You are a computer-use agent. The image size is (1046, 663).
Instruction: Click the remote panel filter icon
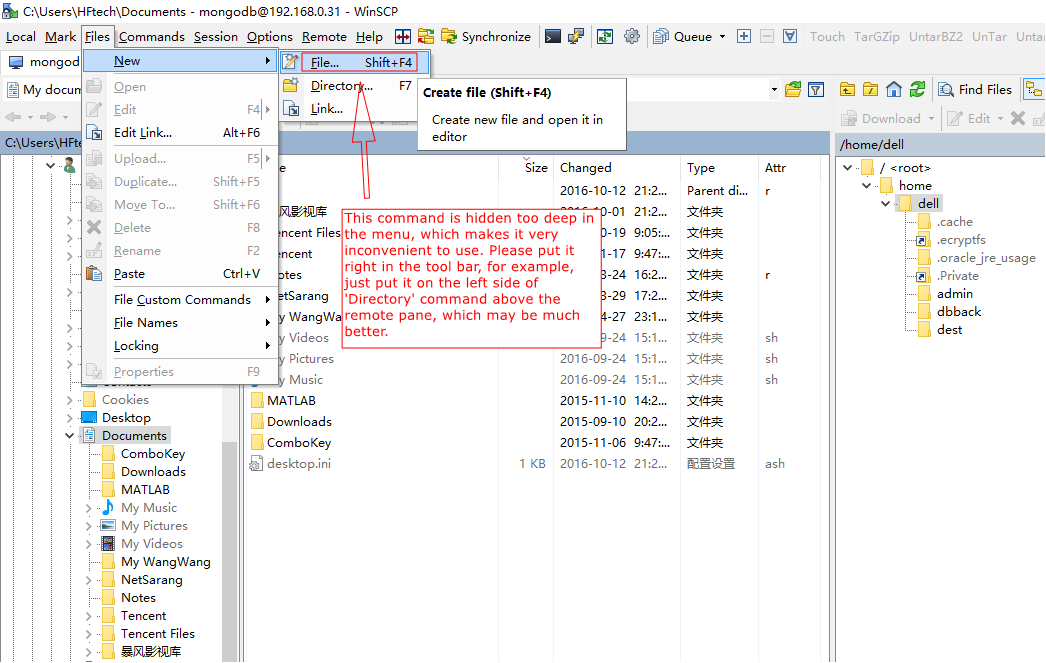816,90
